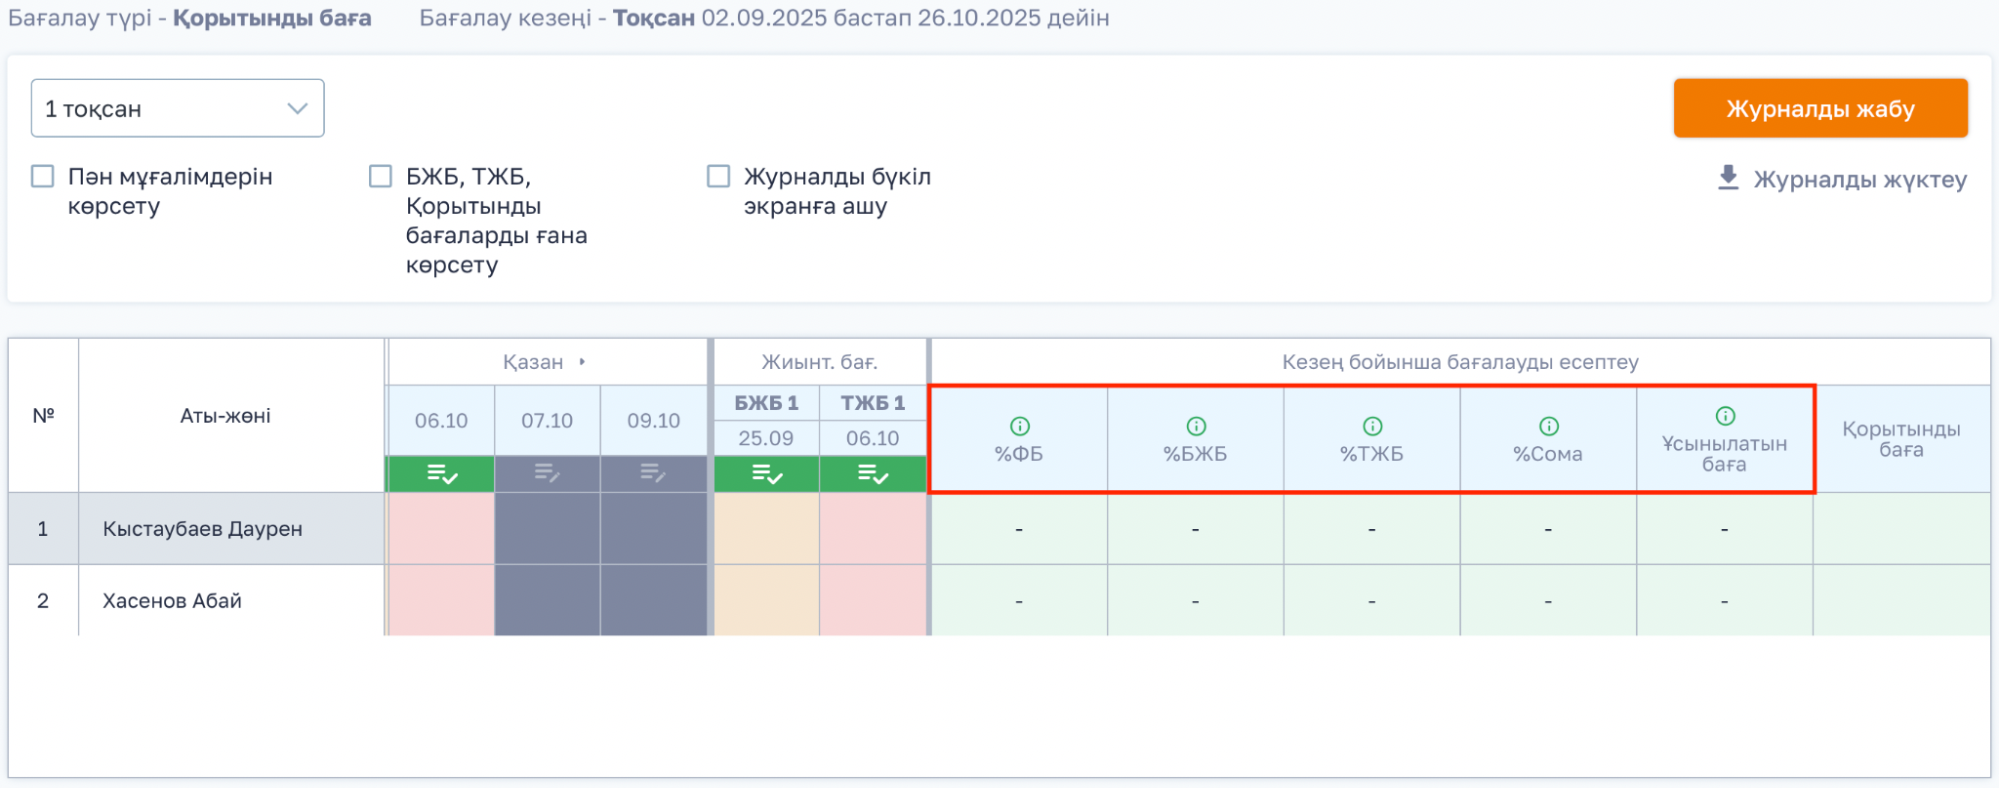Tick БЖБ, ТЖБ, Қорытынды бағаларды ғана көрсету
The width and height of the screenshot is (1999, 788).
tap(381, 177)
